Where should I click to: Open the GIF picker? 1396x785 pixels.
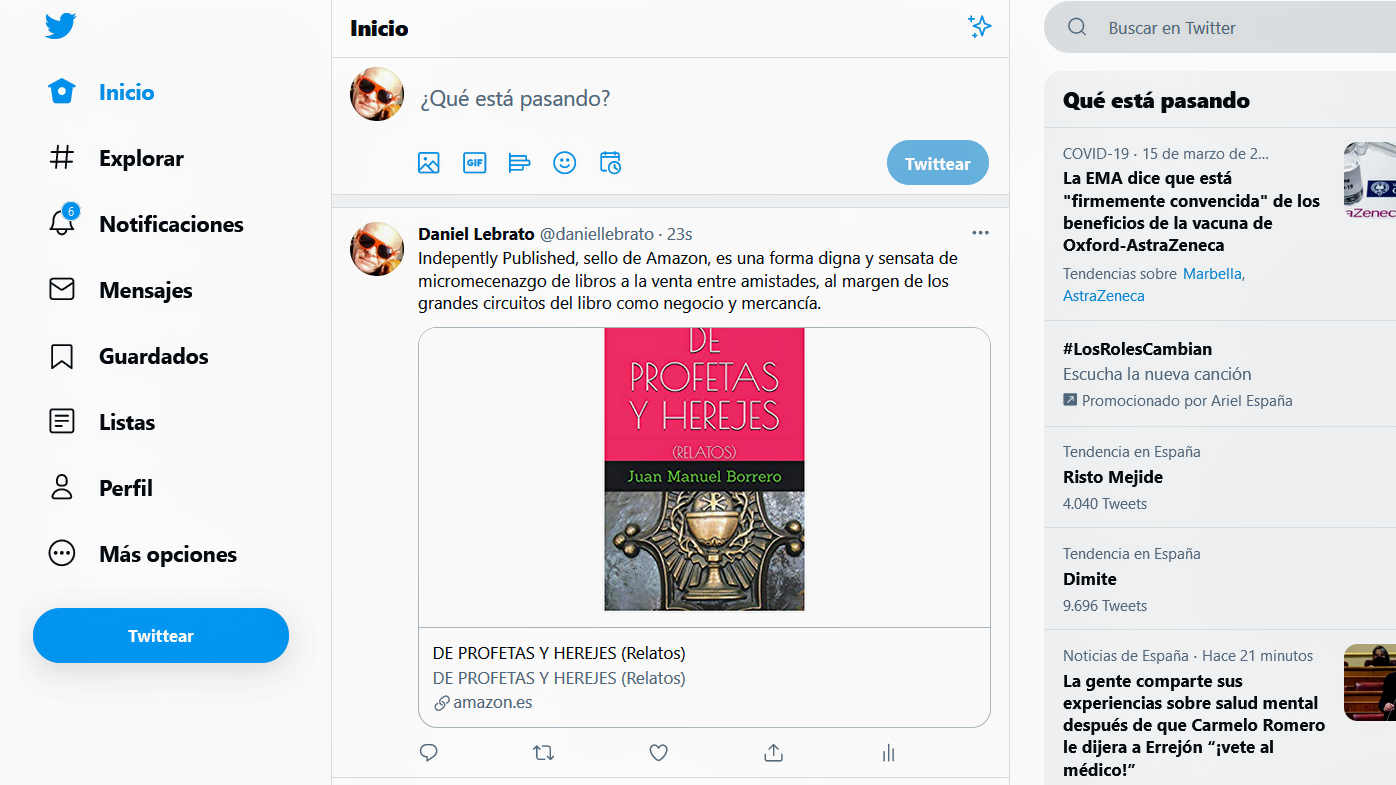point(474,163)
